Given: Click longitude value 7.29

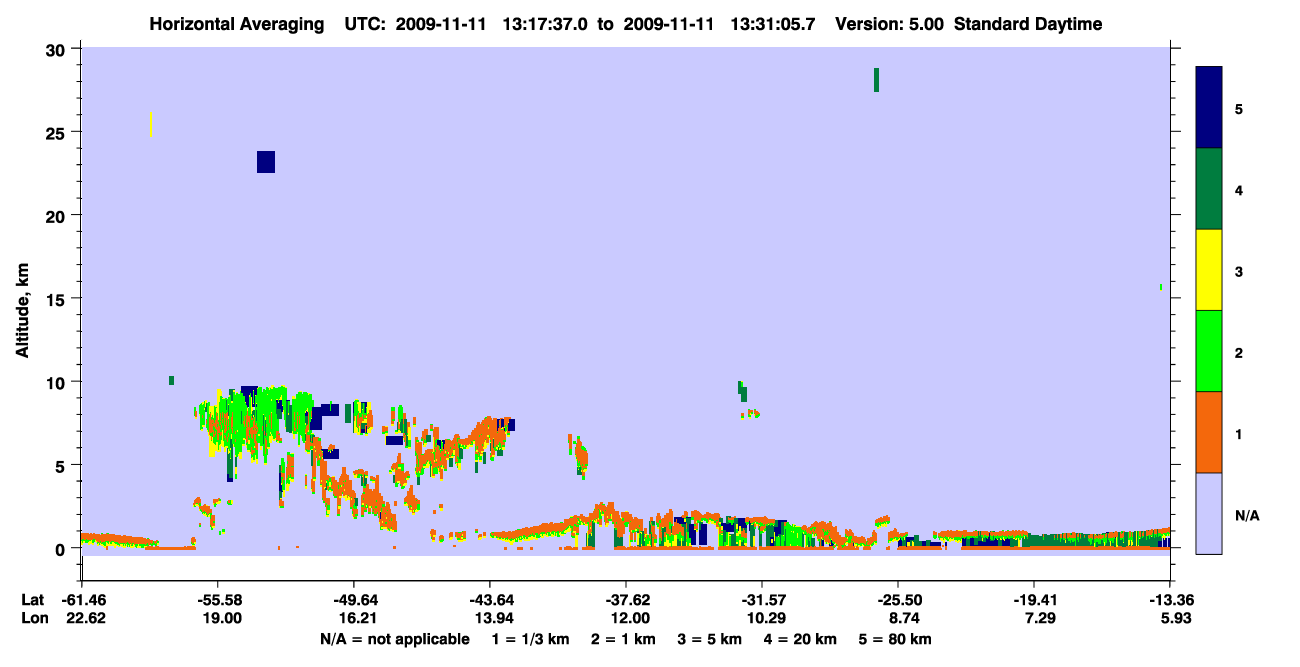Looking at the screenshot, I should (1040, 619).
